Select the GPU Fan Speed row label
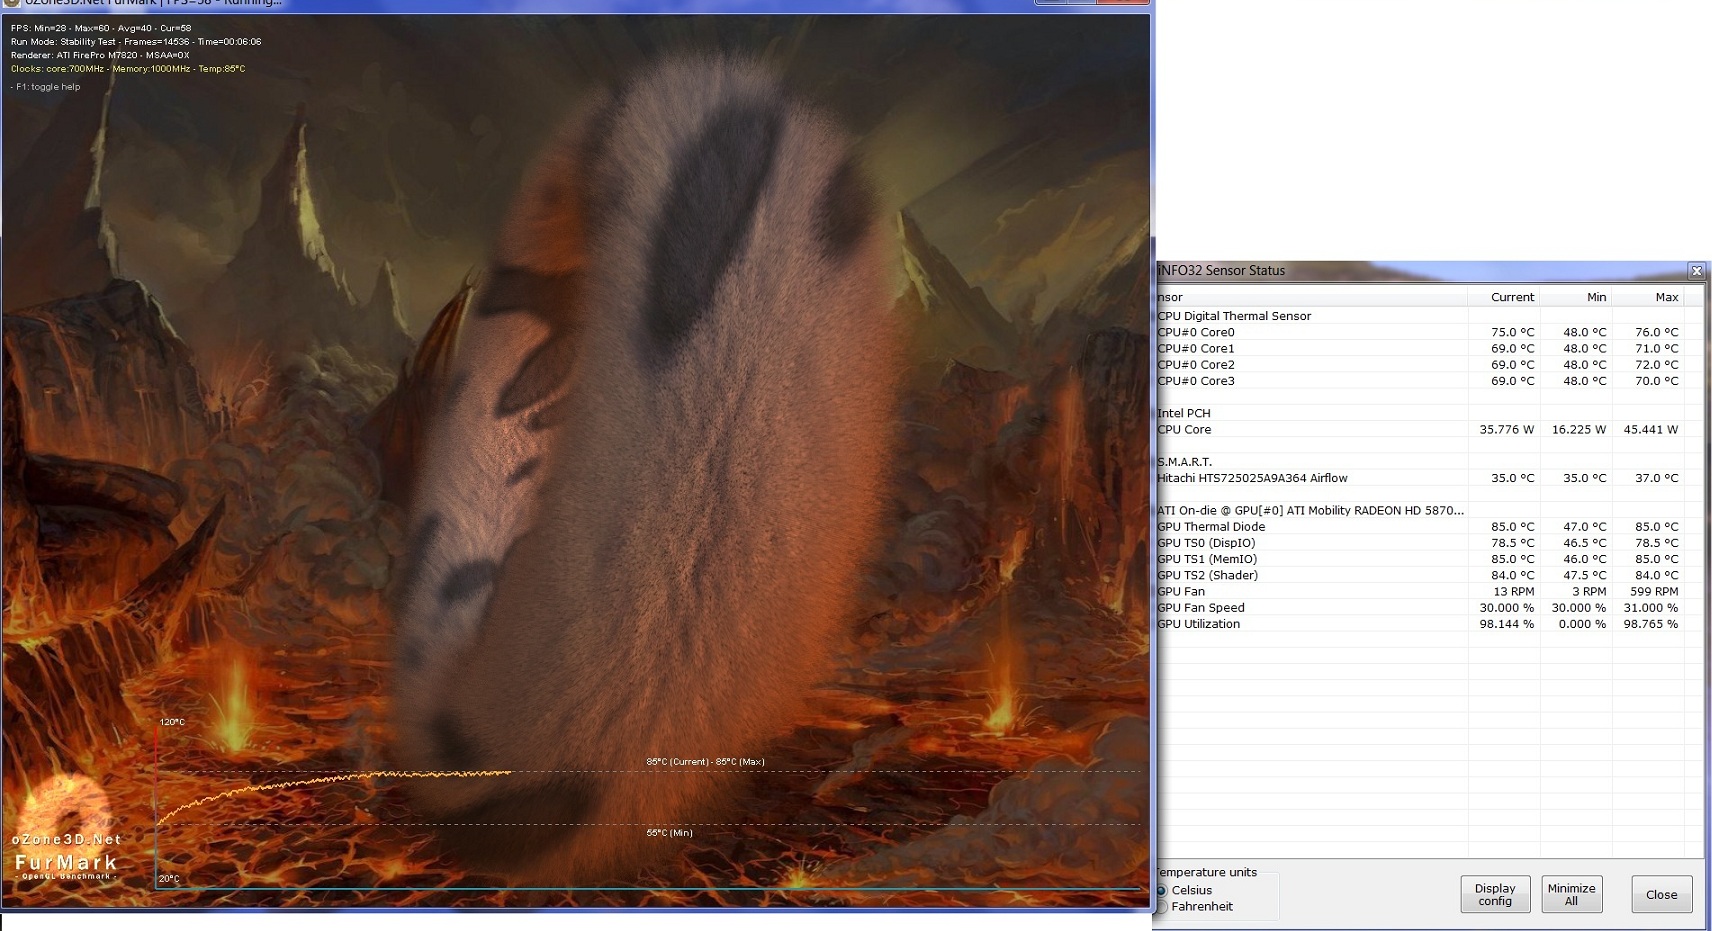Viewport: 1712px width, 931px height. point(1201,608)
